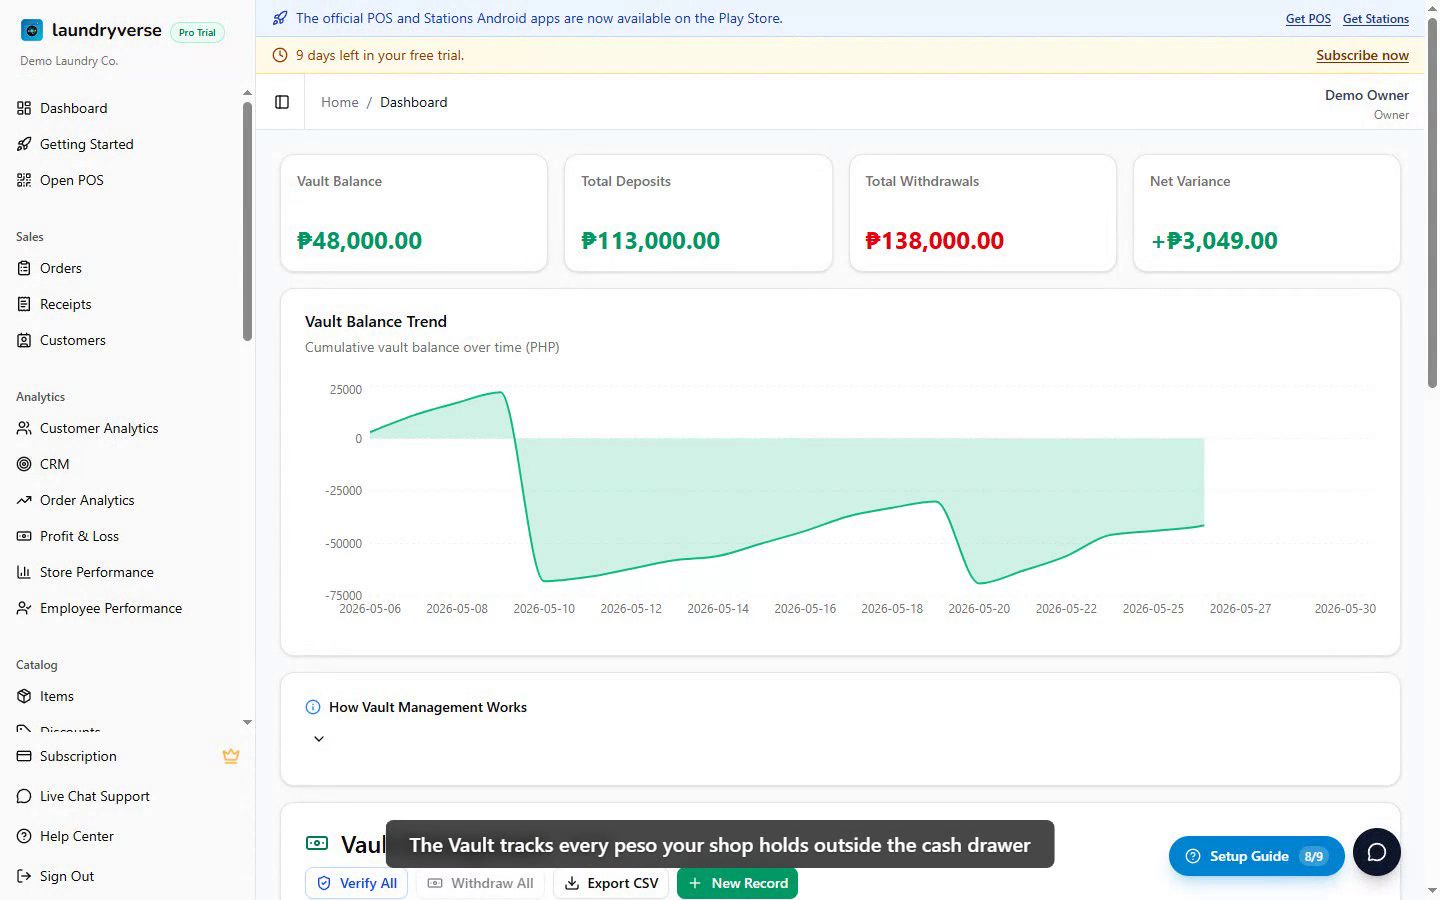Click the Customer Analytics people icon

pyautogui.click(x=24, y=428)
